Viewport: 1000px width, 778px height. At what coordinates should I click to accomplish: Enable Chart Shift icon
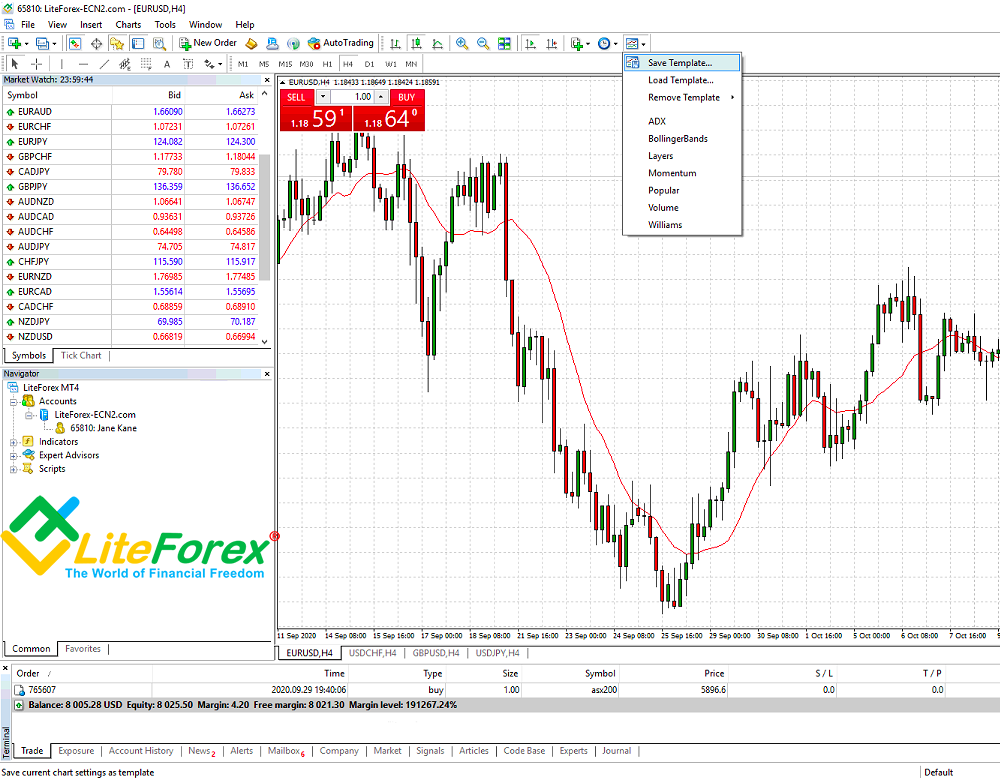(x=552, y=43)
